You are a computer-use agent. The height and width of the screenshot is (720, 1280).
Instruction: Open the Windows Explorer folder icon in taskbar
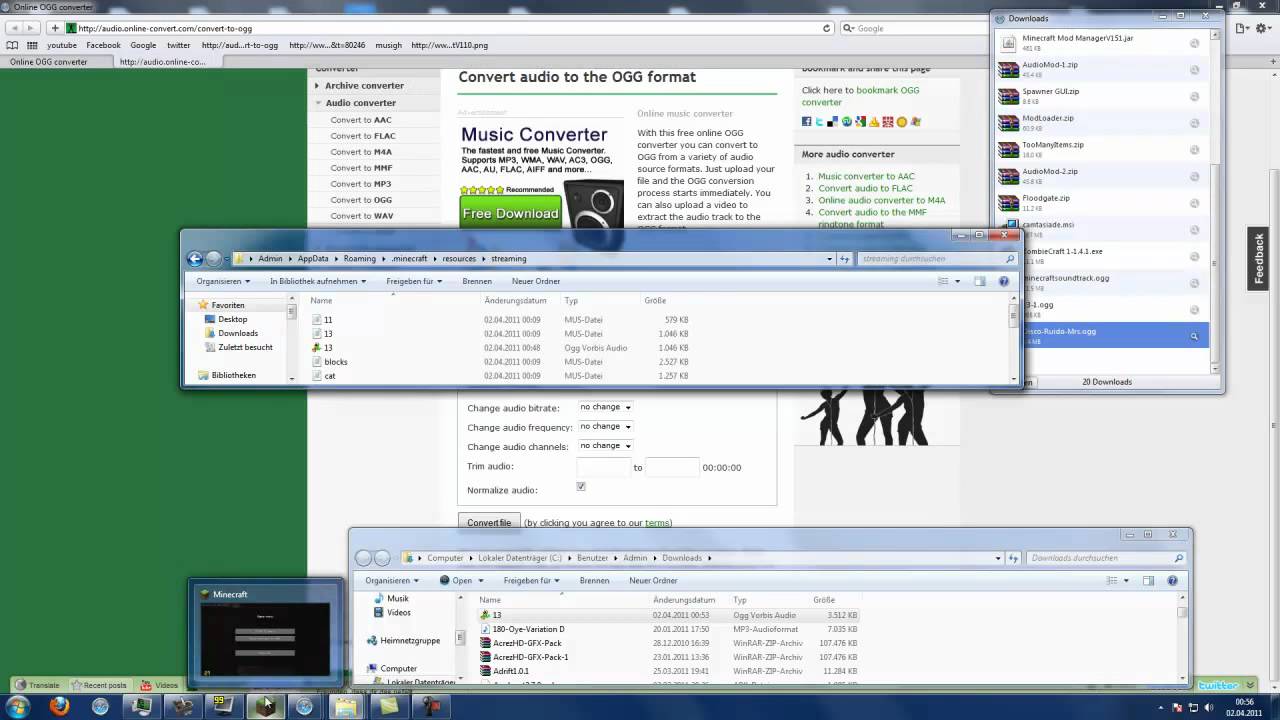click(x=346, y=706)
